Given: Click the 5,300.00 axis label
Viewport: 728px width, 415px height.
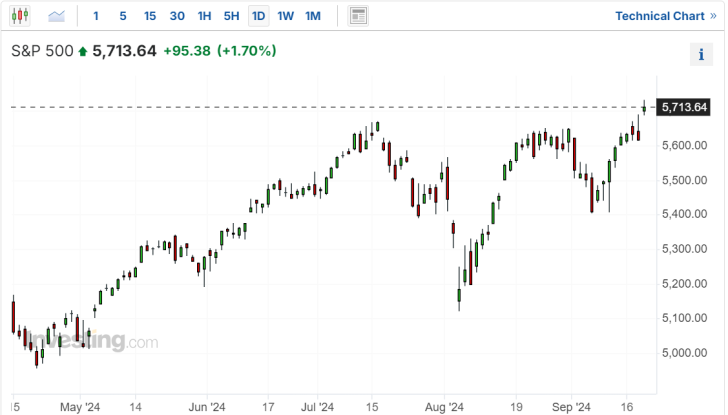Looking at the screenshot, I should (684, 249).
